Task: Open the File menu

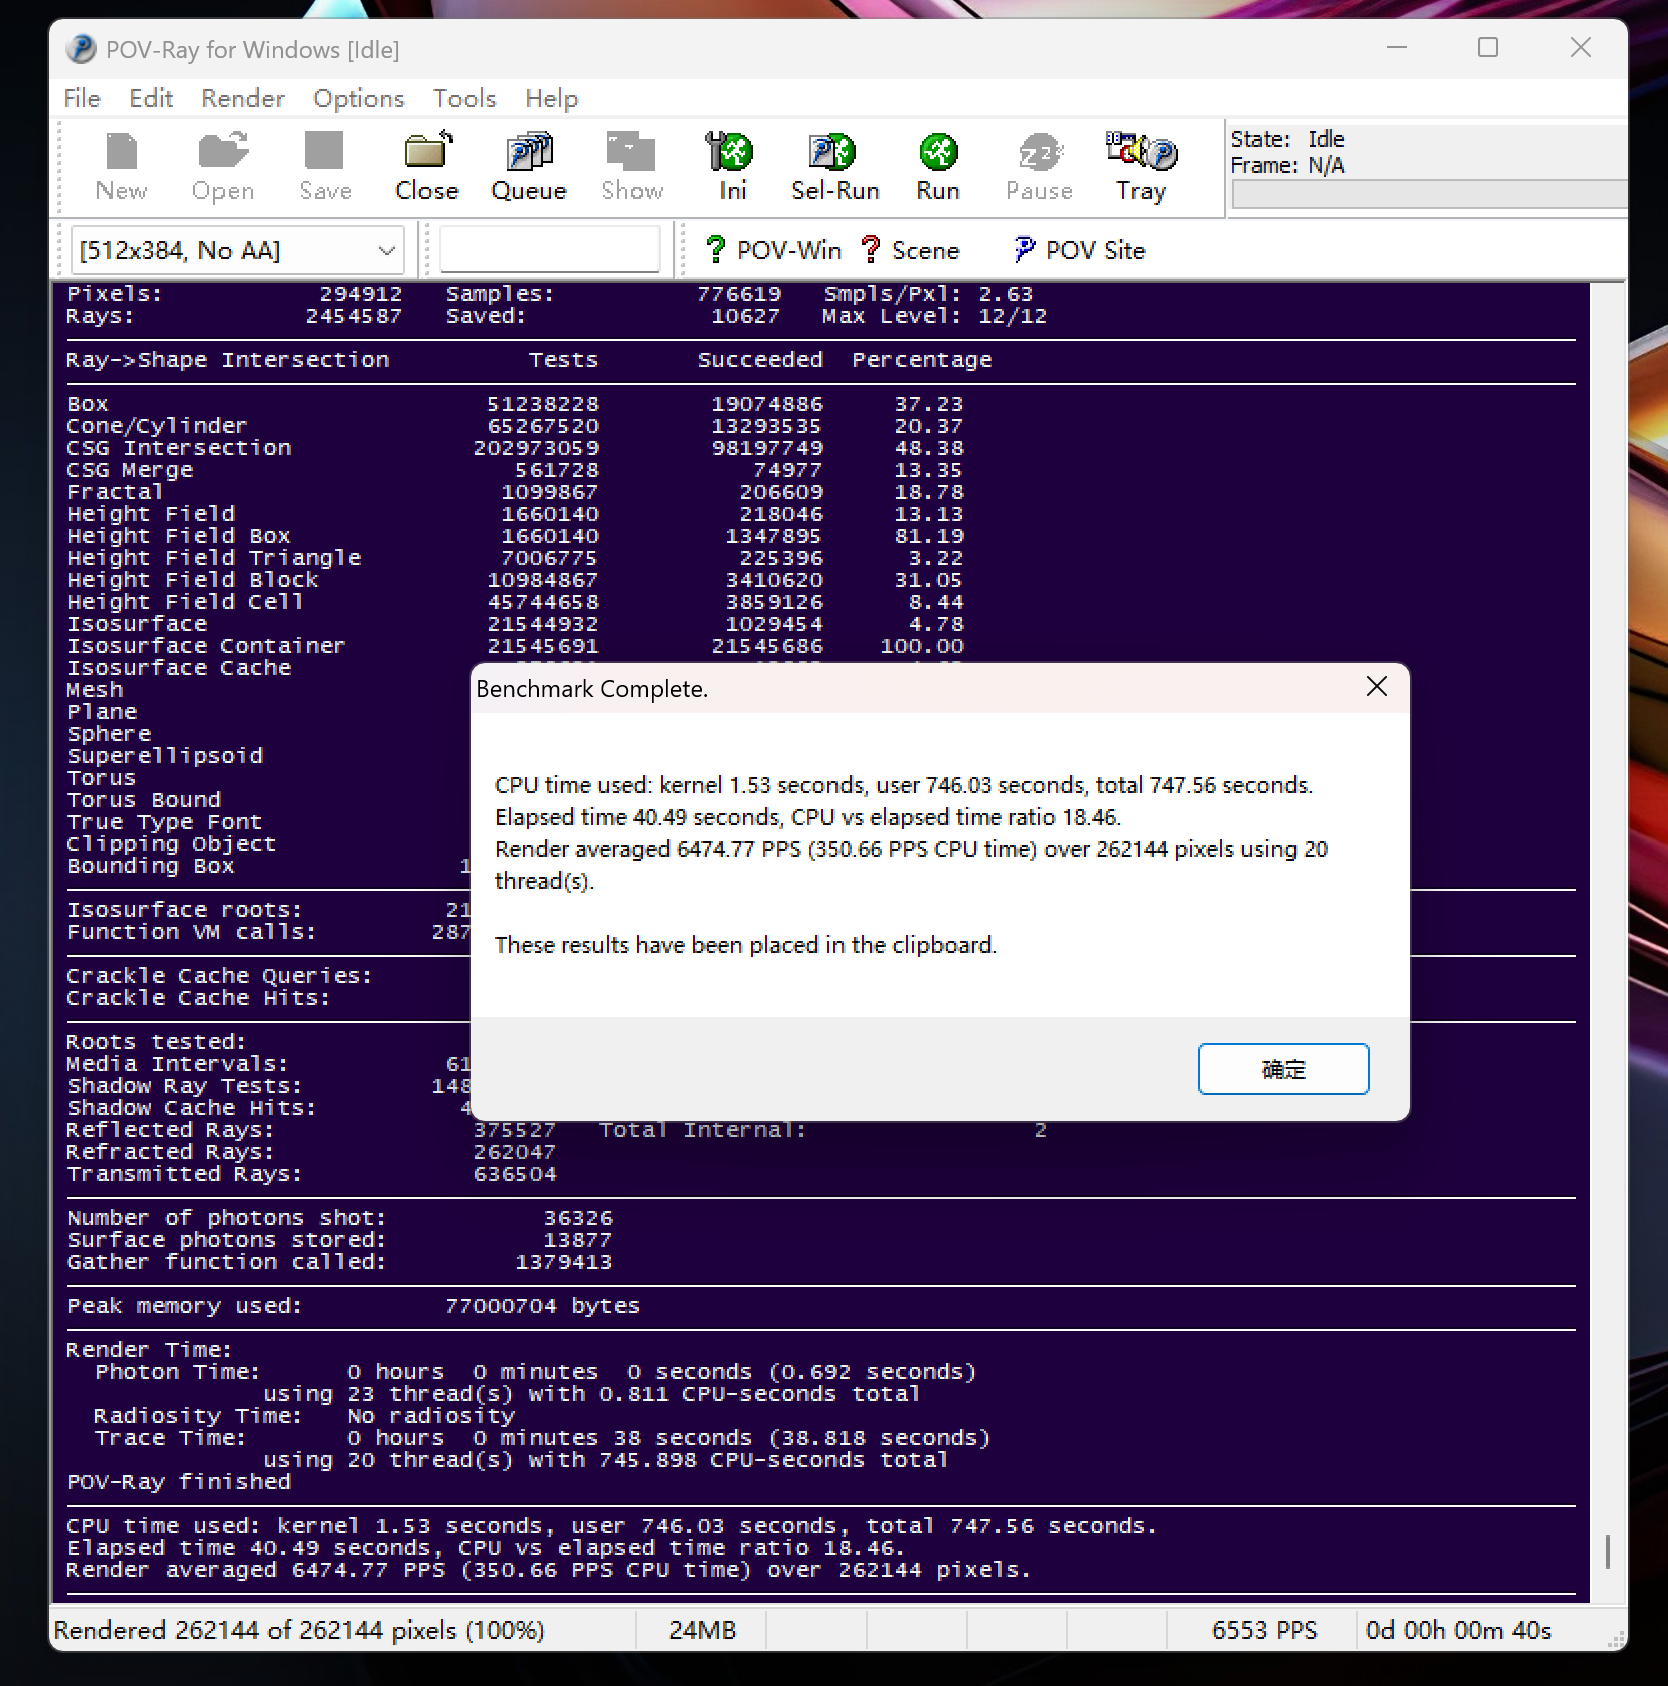Action: (80, 98)
